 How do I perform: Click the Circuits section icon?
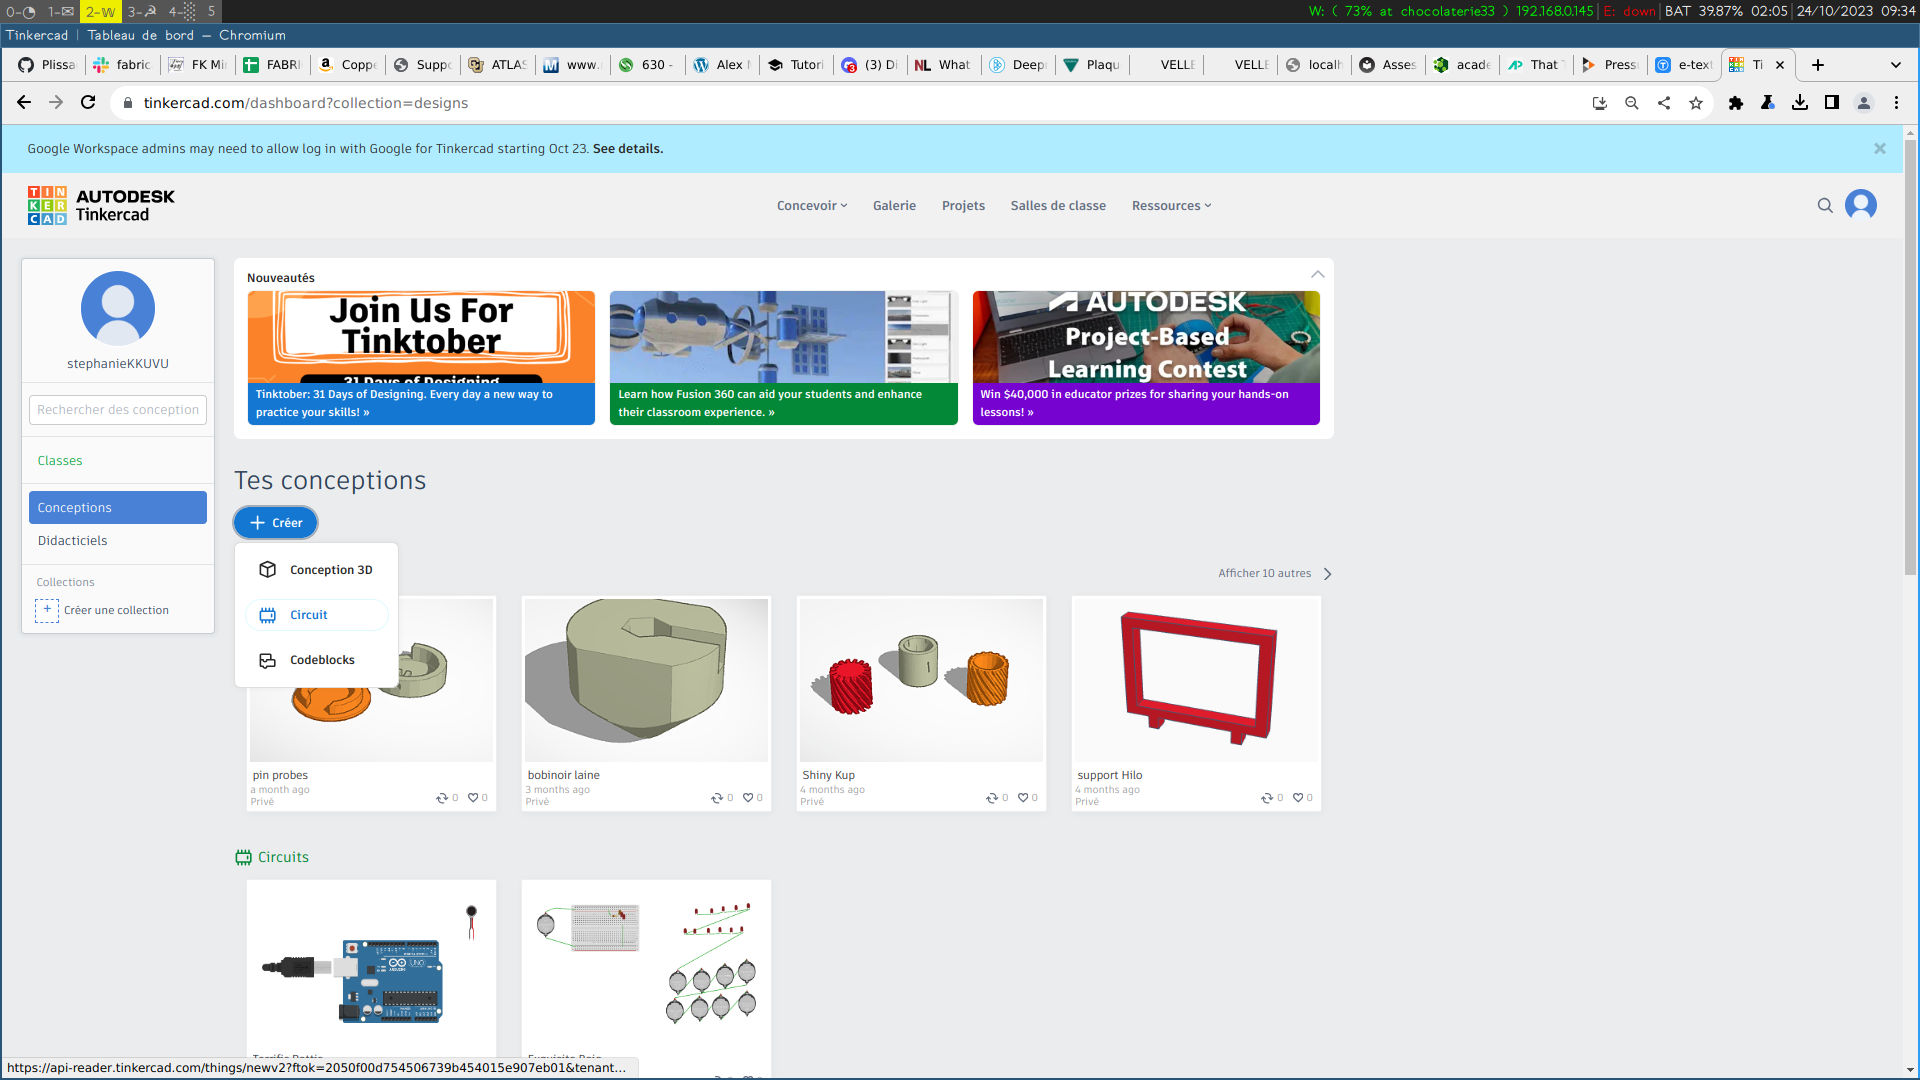pos(243,857)
